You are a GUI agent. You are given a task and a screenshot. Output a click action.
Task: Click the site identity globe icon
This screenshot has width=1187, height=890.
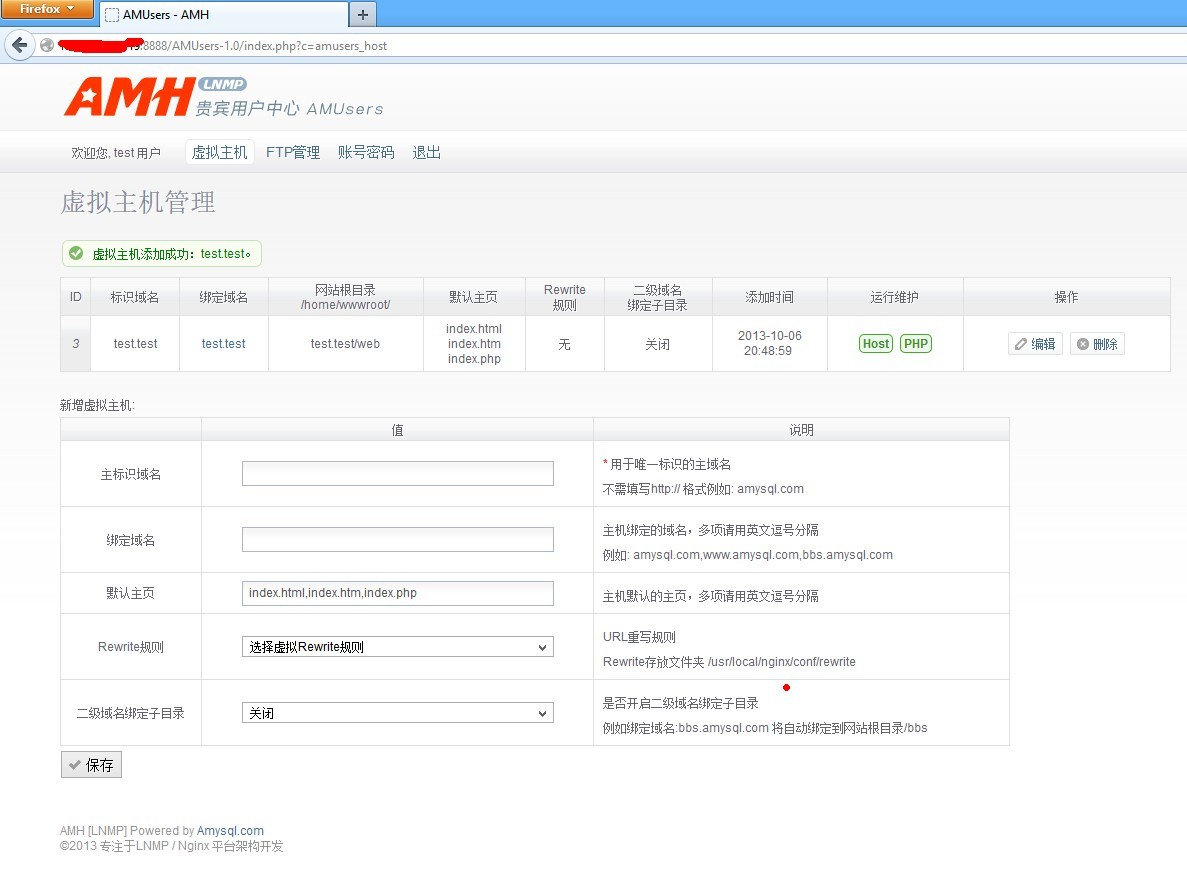click(x=46, y=46)
